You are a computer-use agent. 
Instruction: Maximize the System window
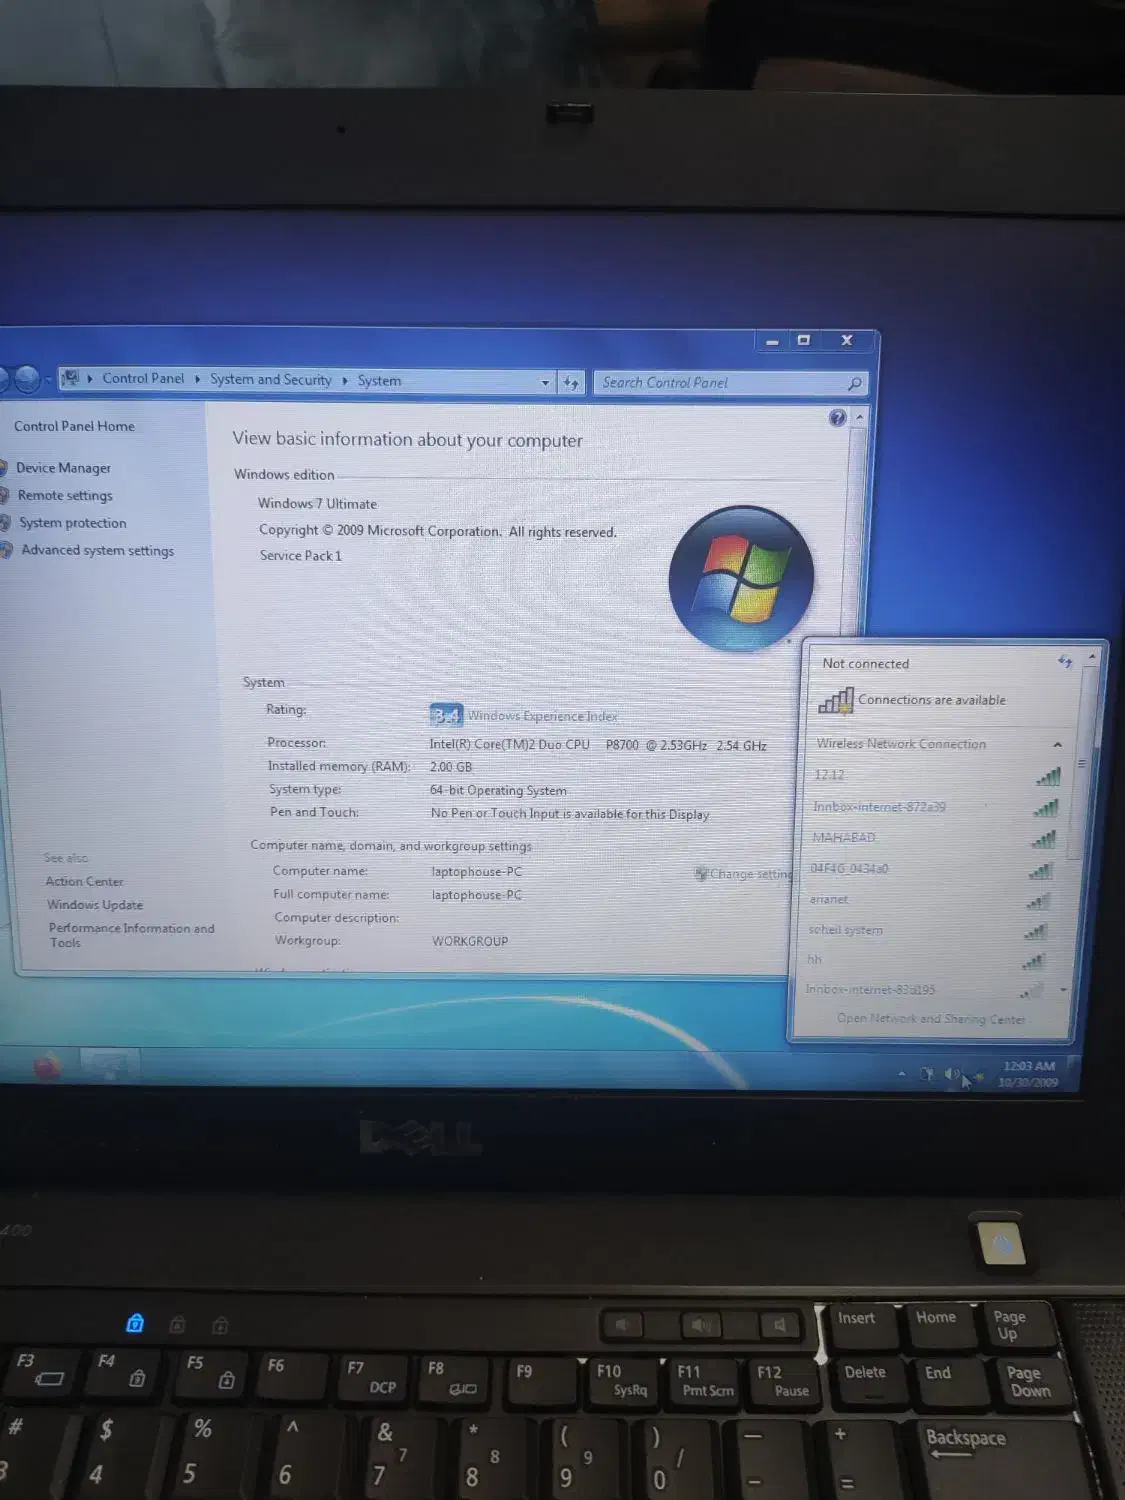click(803, 340)
